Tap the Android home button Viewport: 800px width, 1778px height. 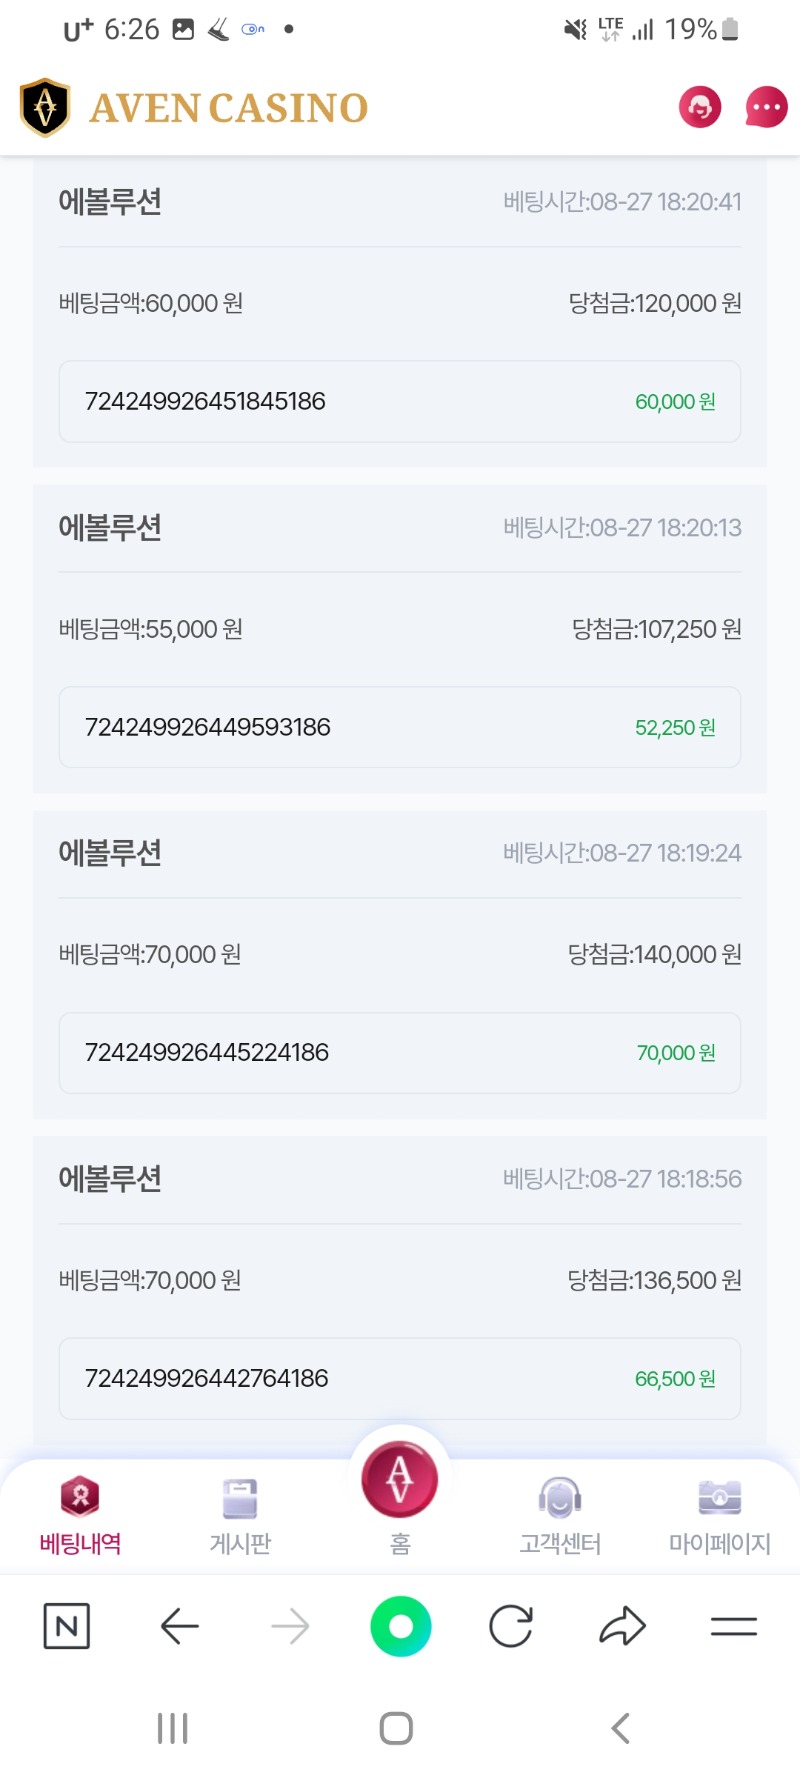[397, 1728]
